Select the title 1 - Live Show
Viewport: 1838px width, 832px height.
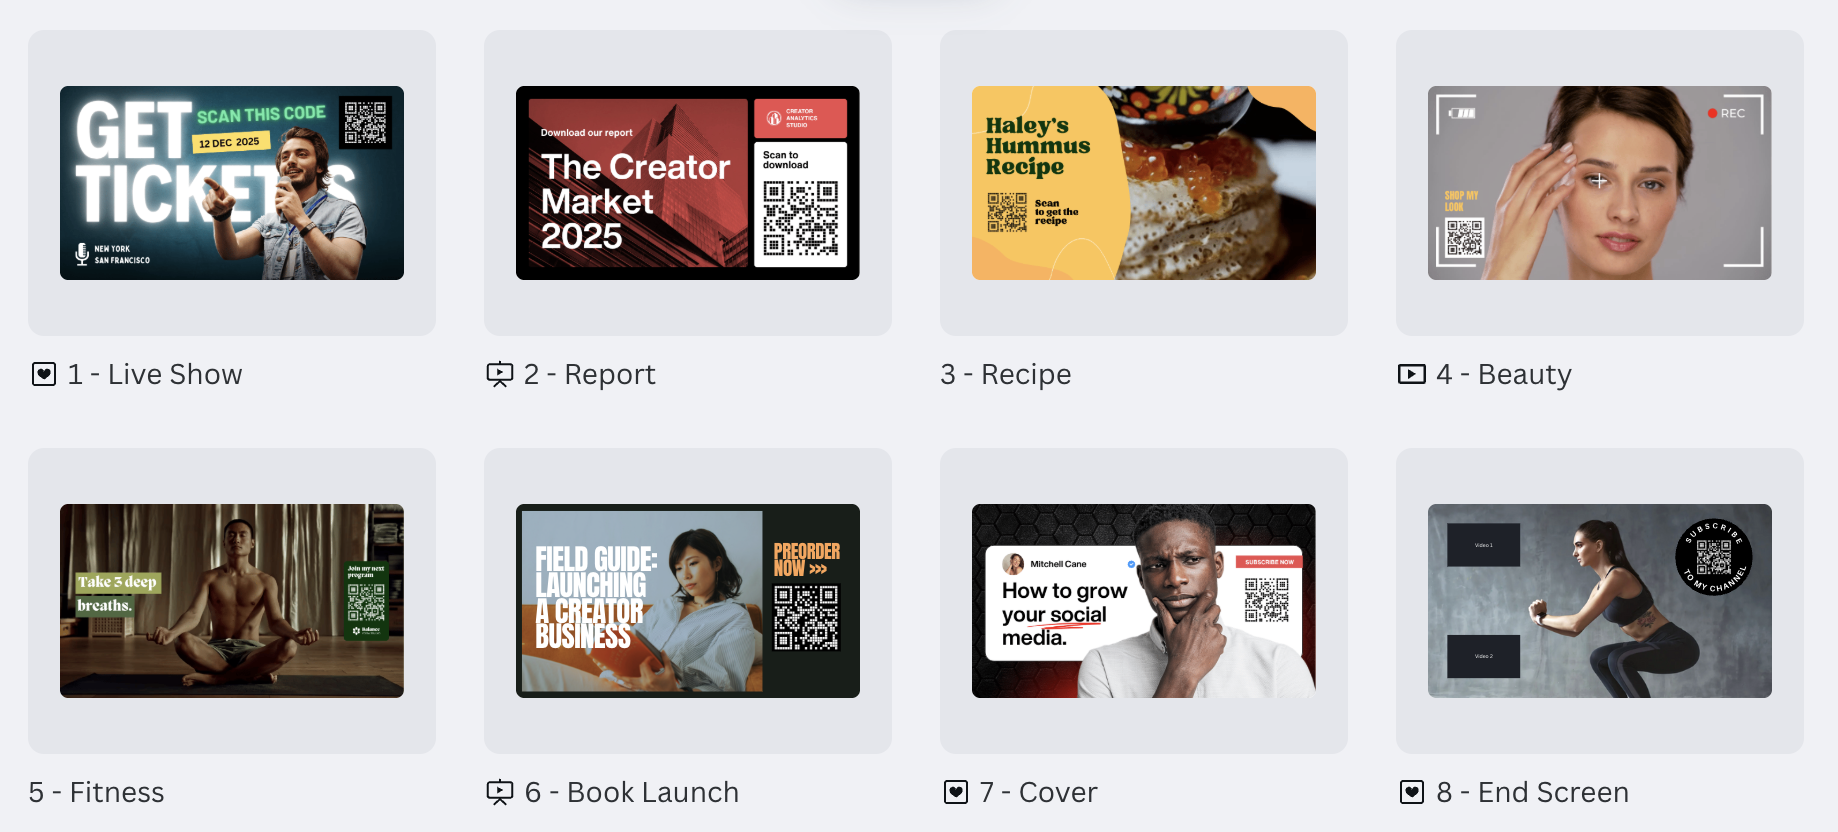pos(155,375)
